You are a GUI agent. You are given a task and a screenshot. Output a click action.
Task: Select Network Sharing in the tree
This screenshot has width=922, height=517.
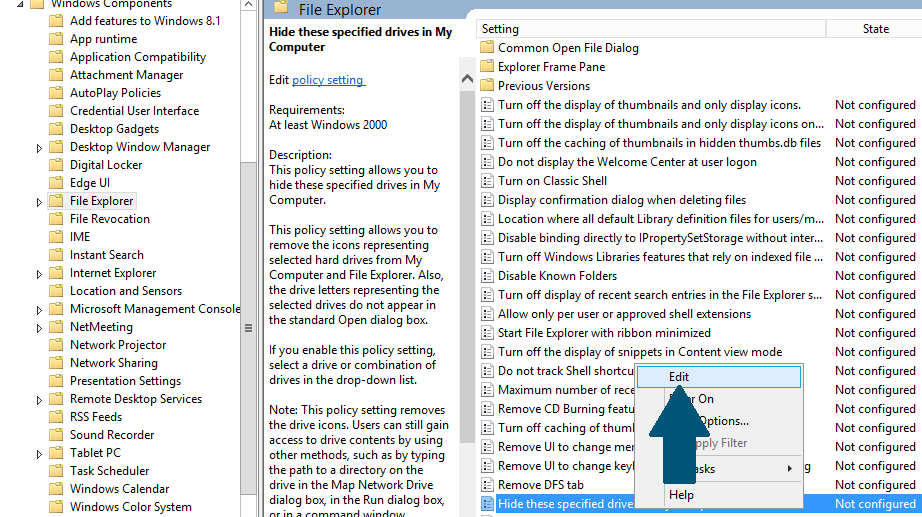(x=114, y=363)
